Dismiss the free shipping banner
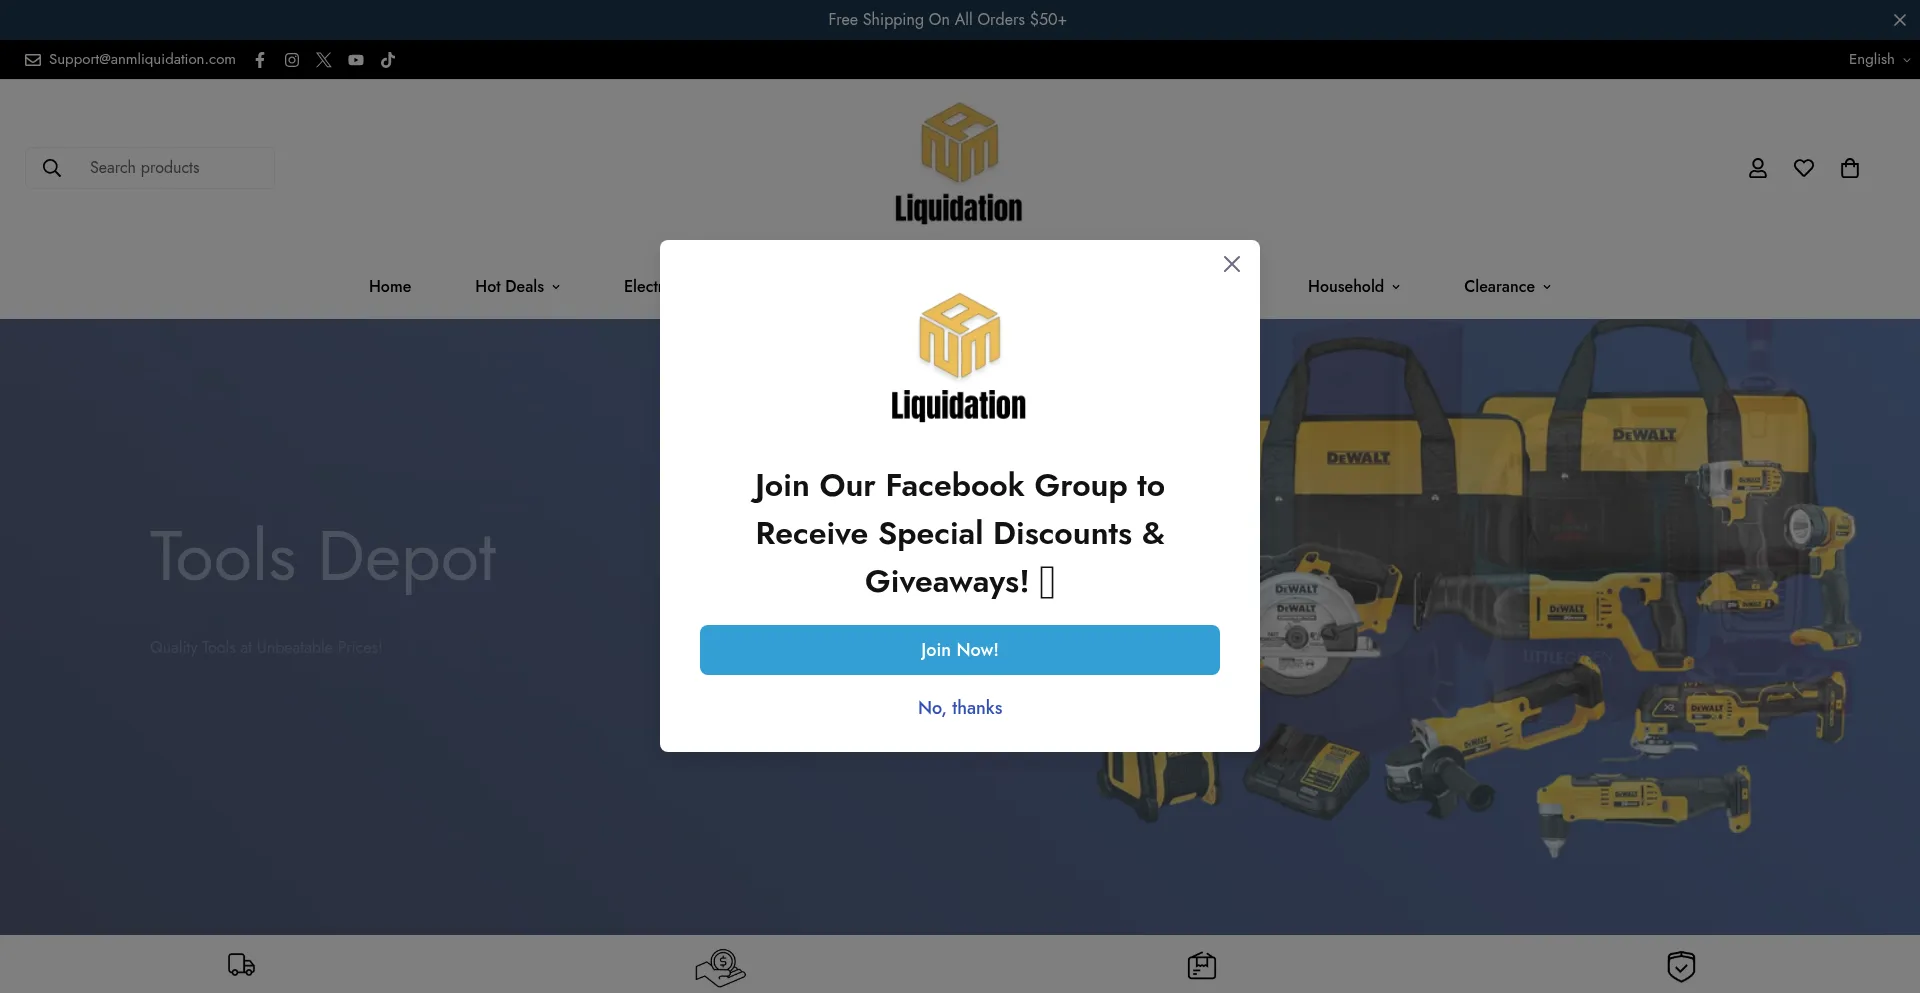Image resolution: width=1920 pixels, height=993 pixels. click(x=1900, y=20)
